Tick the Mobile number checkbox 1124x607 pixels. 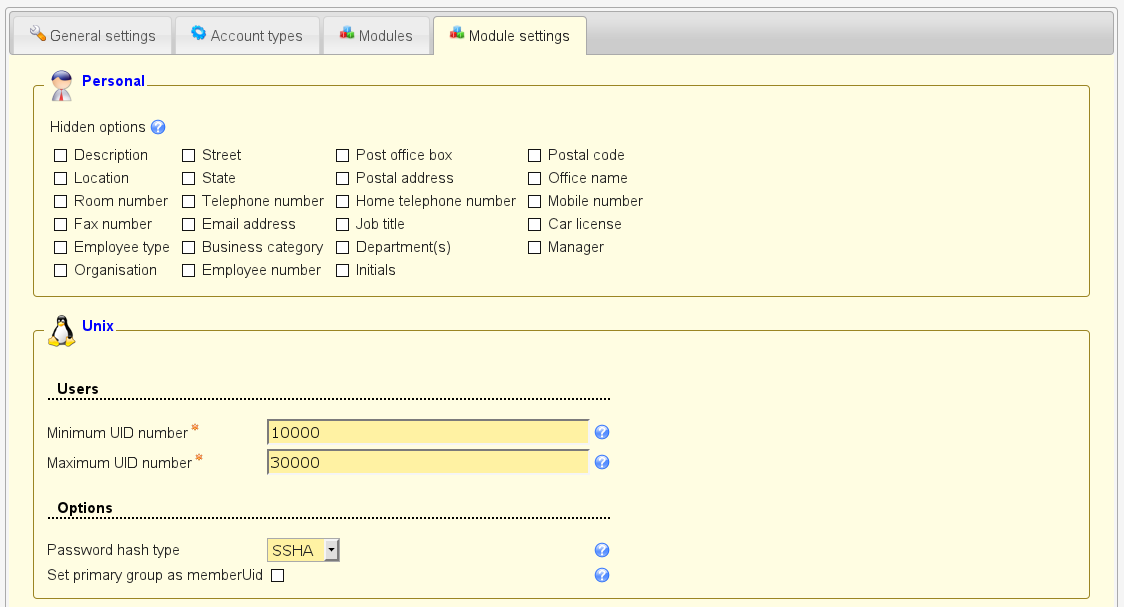click(x=535, y=201)
